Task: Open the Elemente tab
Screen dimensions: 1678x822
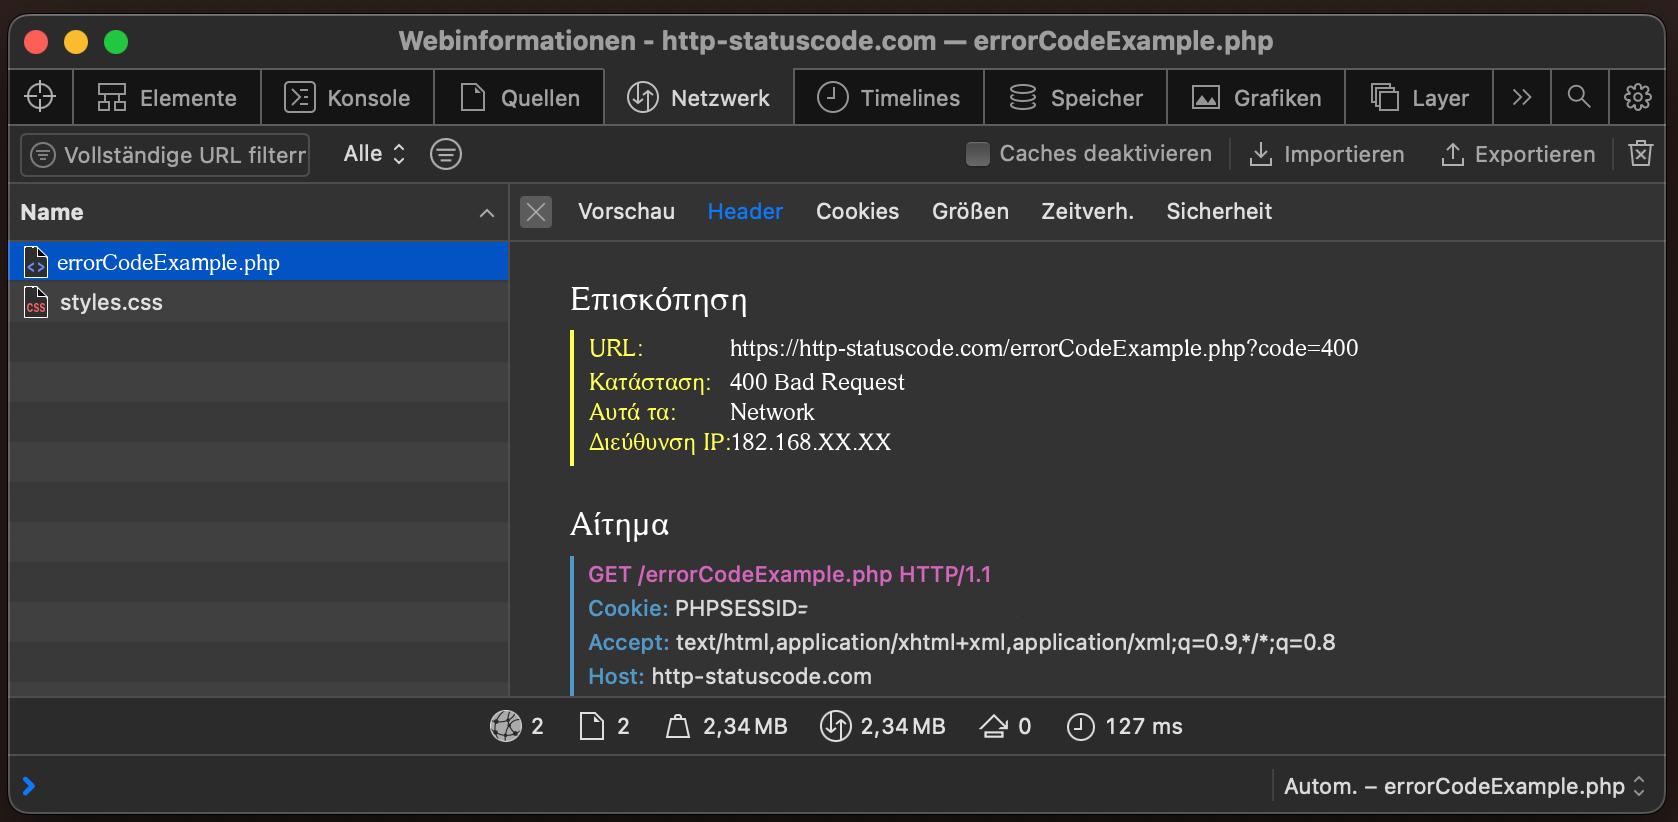Action: [167, 97]
